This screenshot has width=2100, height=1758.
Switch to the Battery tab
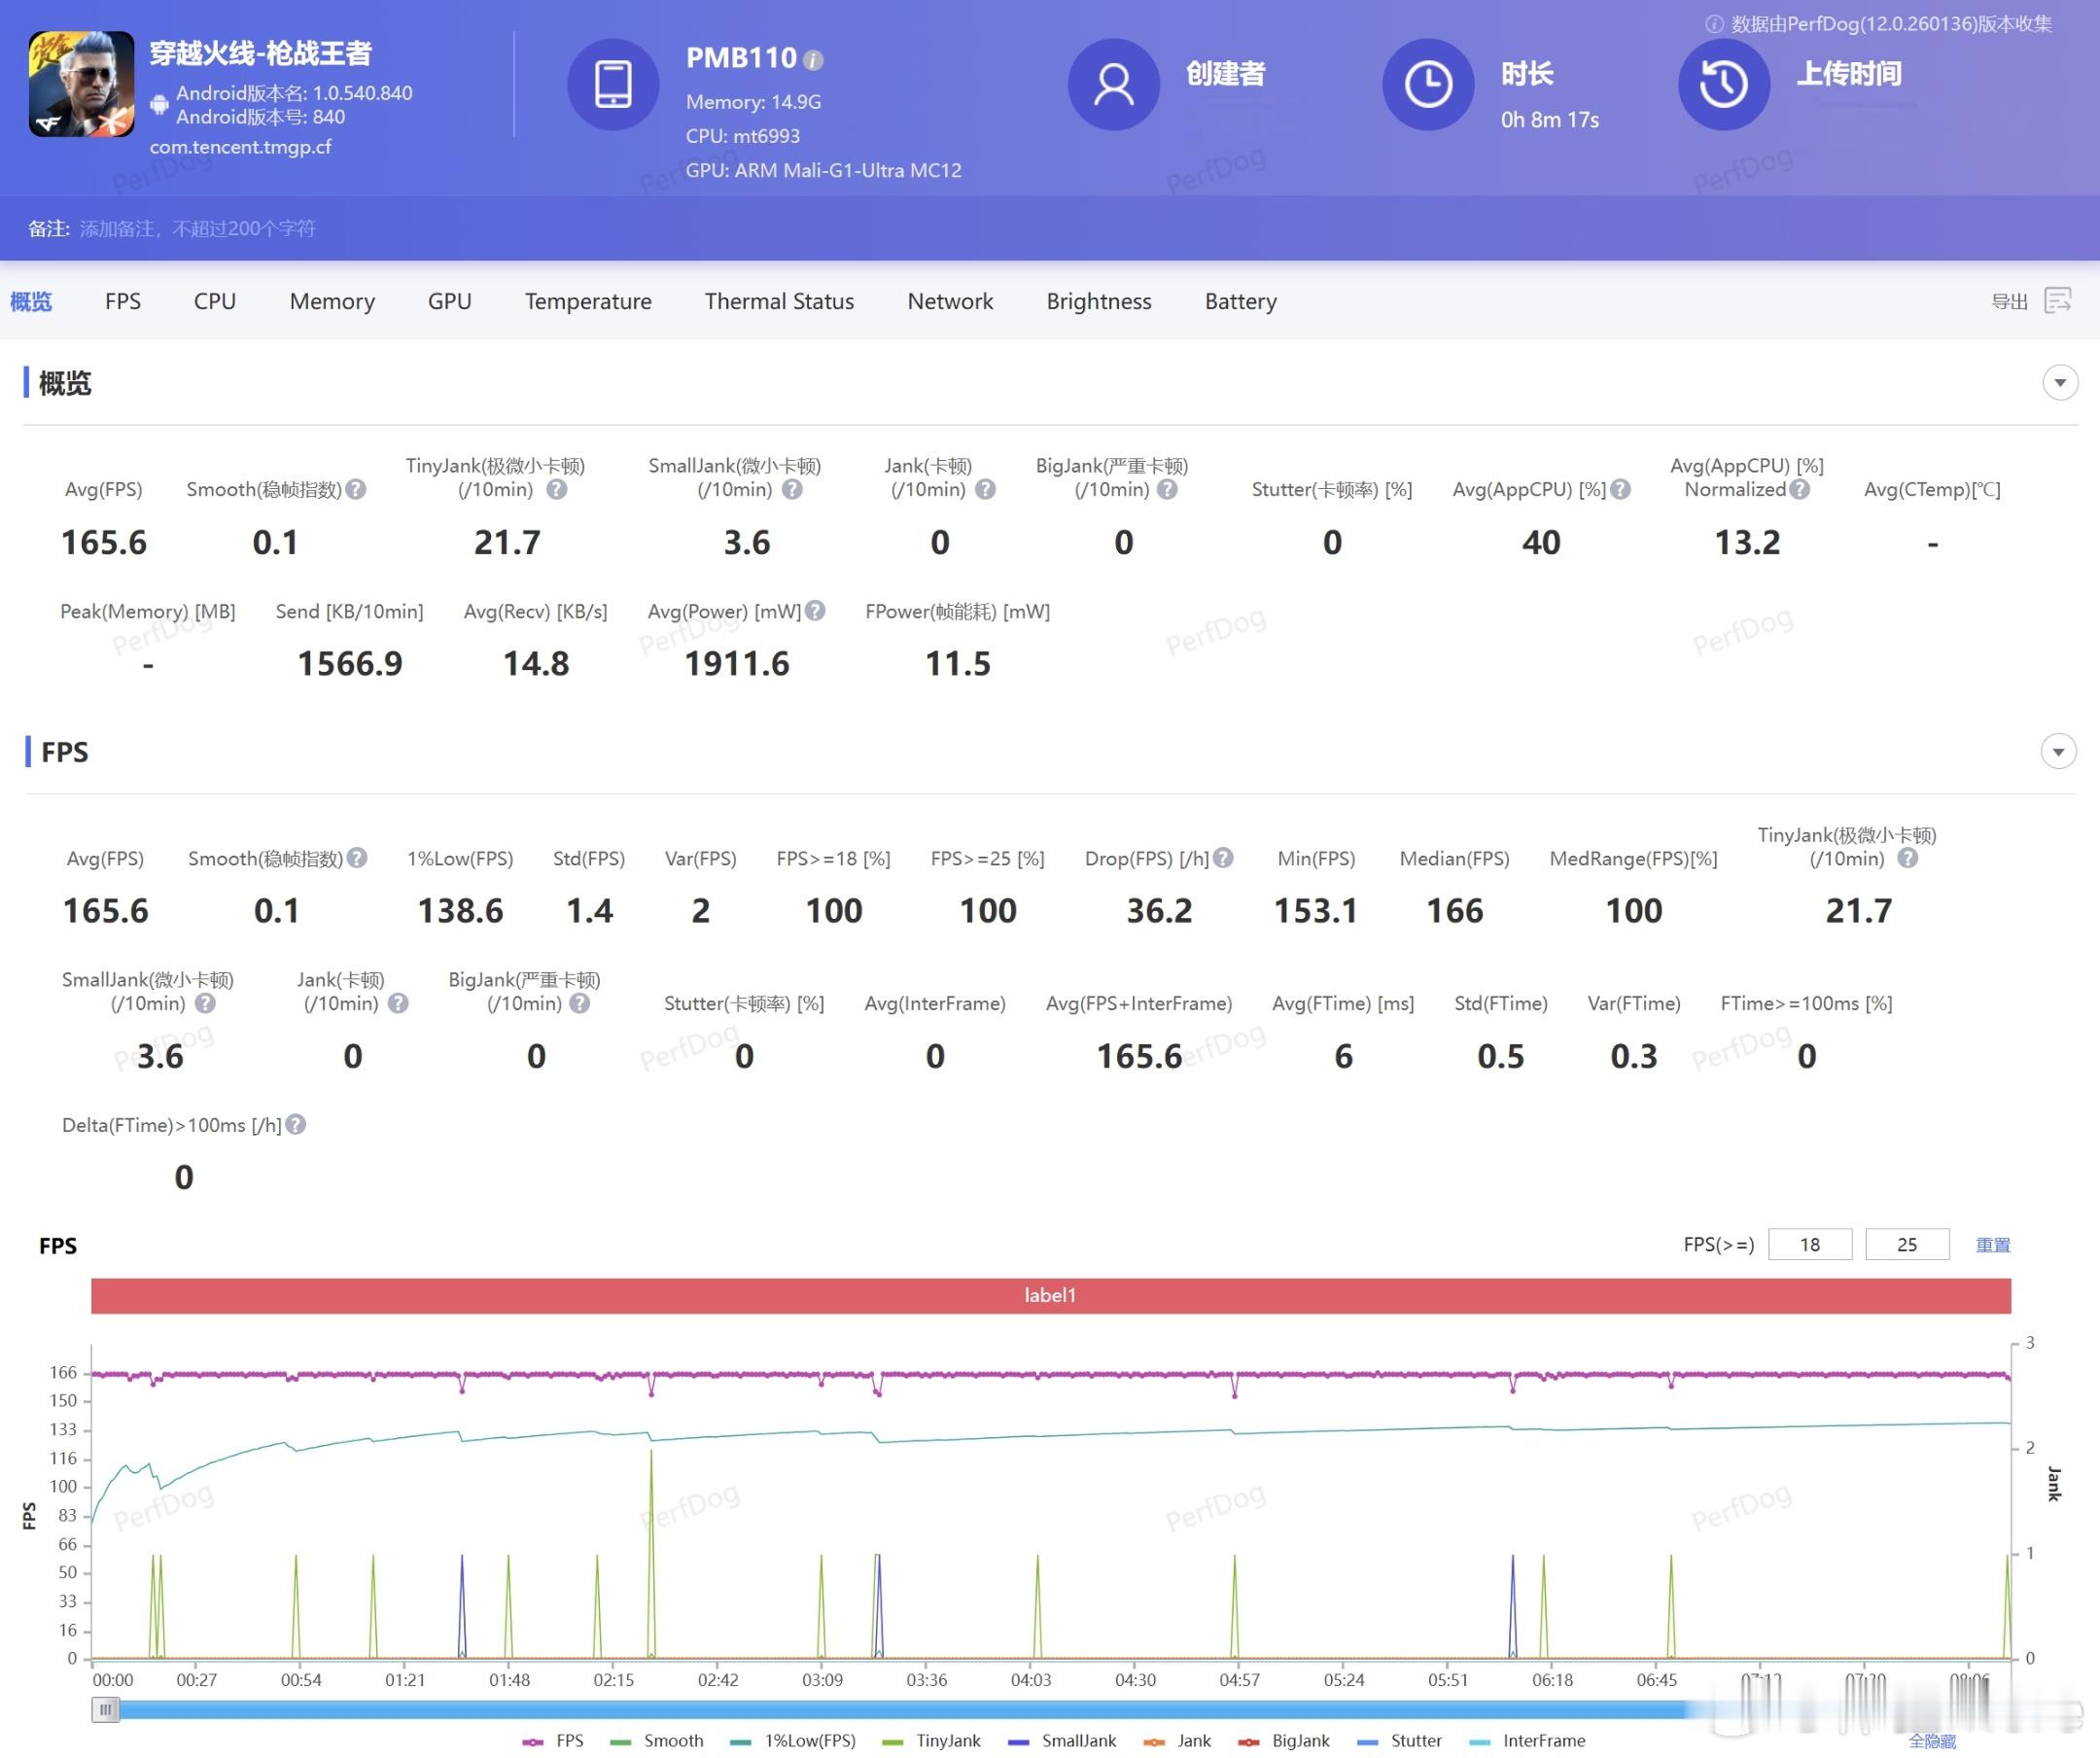click(x=1240, y=301)
